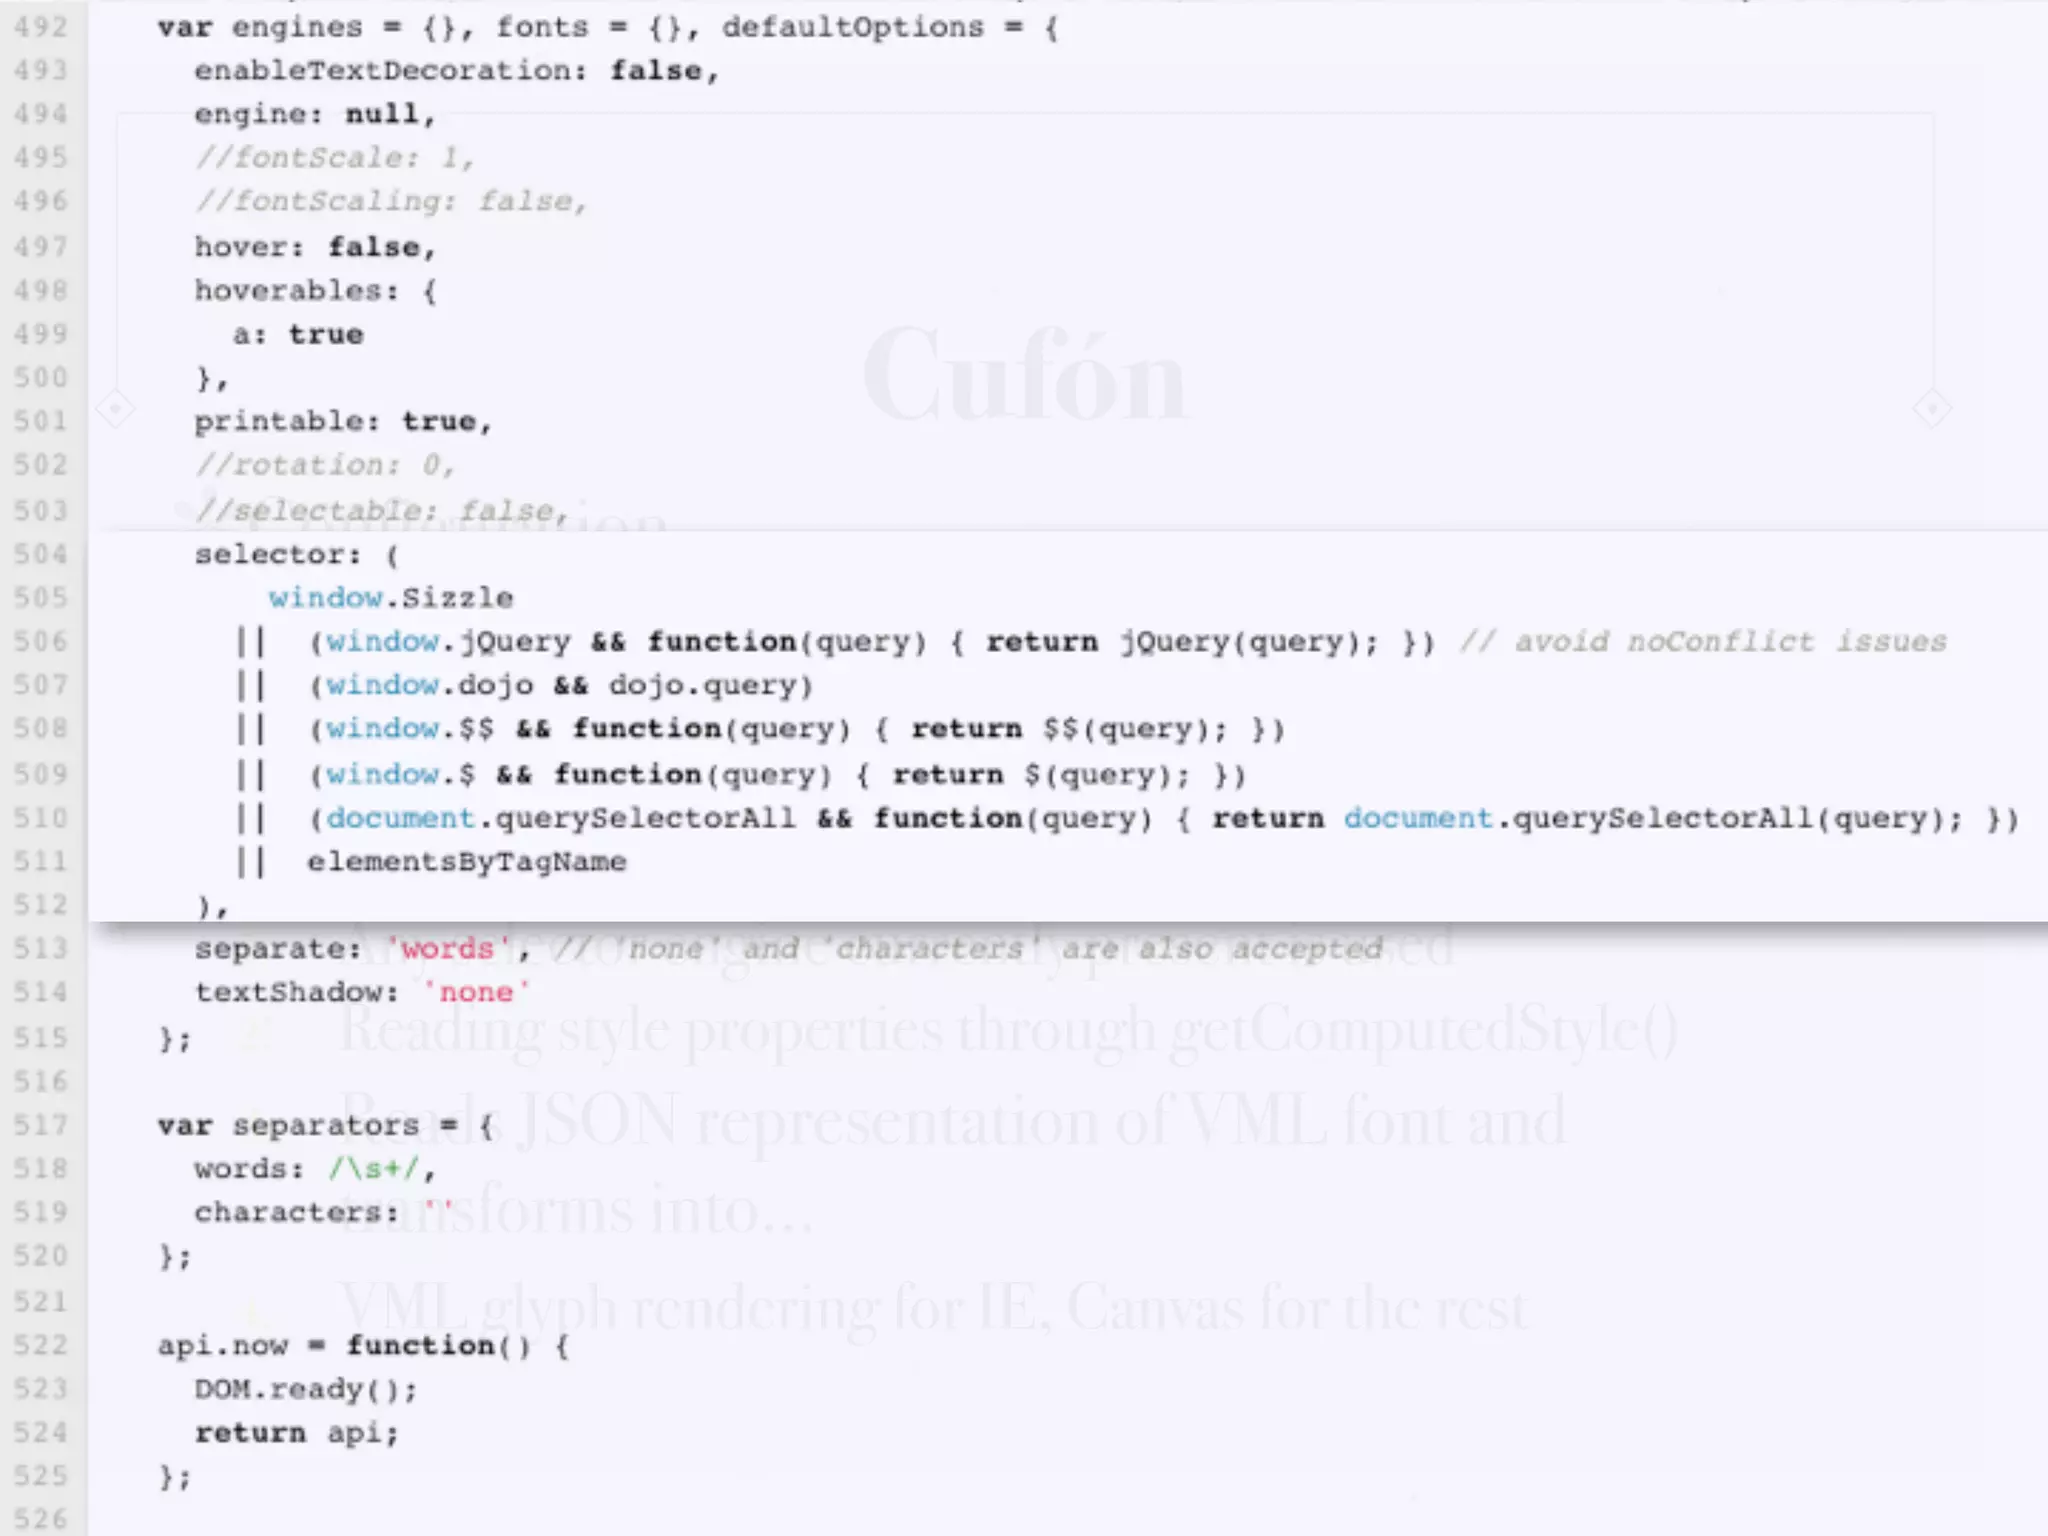Click the '/\s+/' regular expression

(x=376, y=1169)
